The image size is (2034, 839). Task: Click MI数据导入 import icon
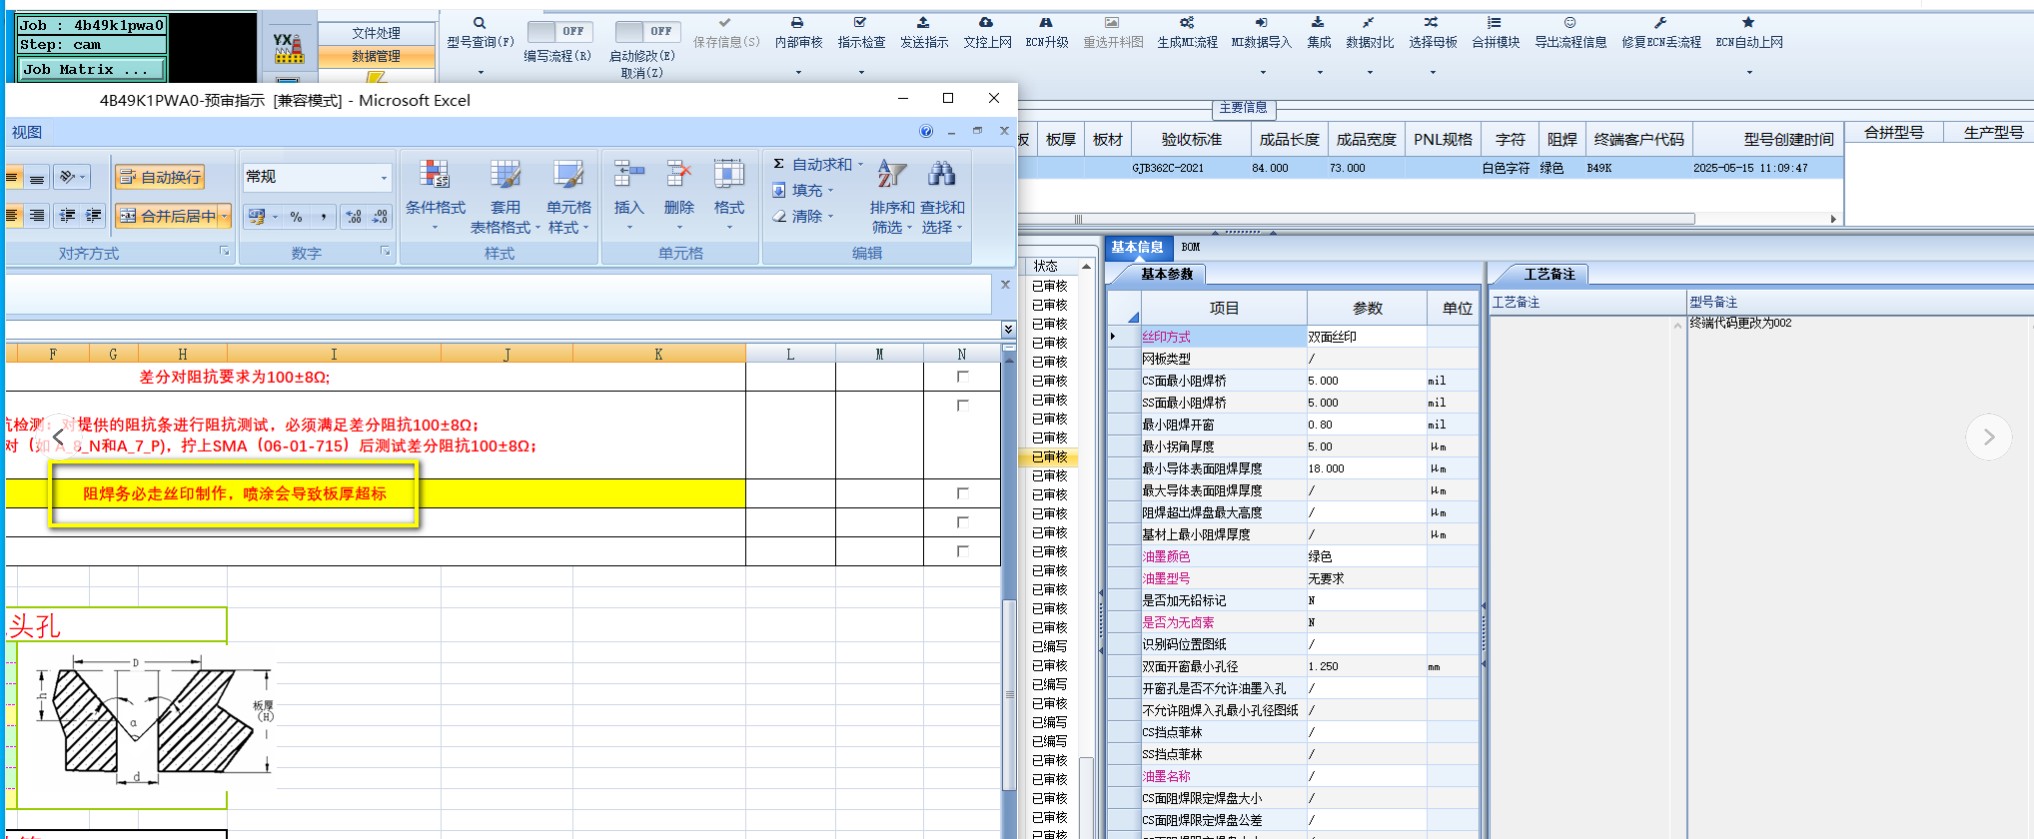point(1261,22)
